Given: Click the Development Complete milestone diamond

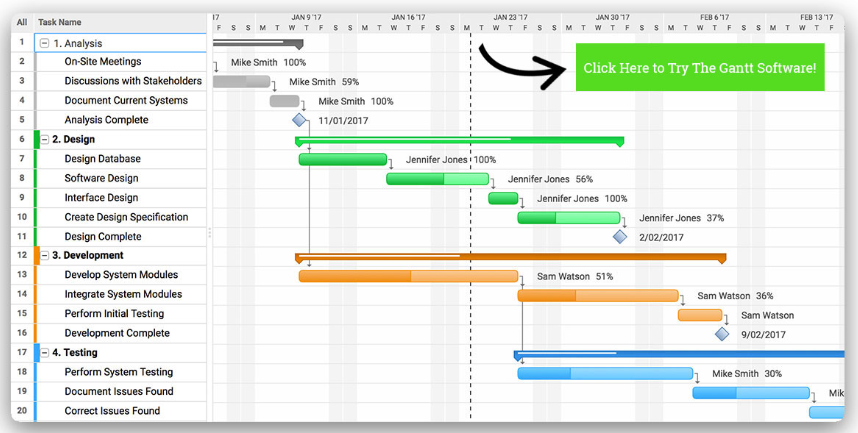Looking at the screenshot, I should coord(722,334).
